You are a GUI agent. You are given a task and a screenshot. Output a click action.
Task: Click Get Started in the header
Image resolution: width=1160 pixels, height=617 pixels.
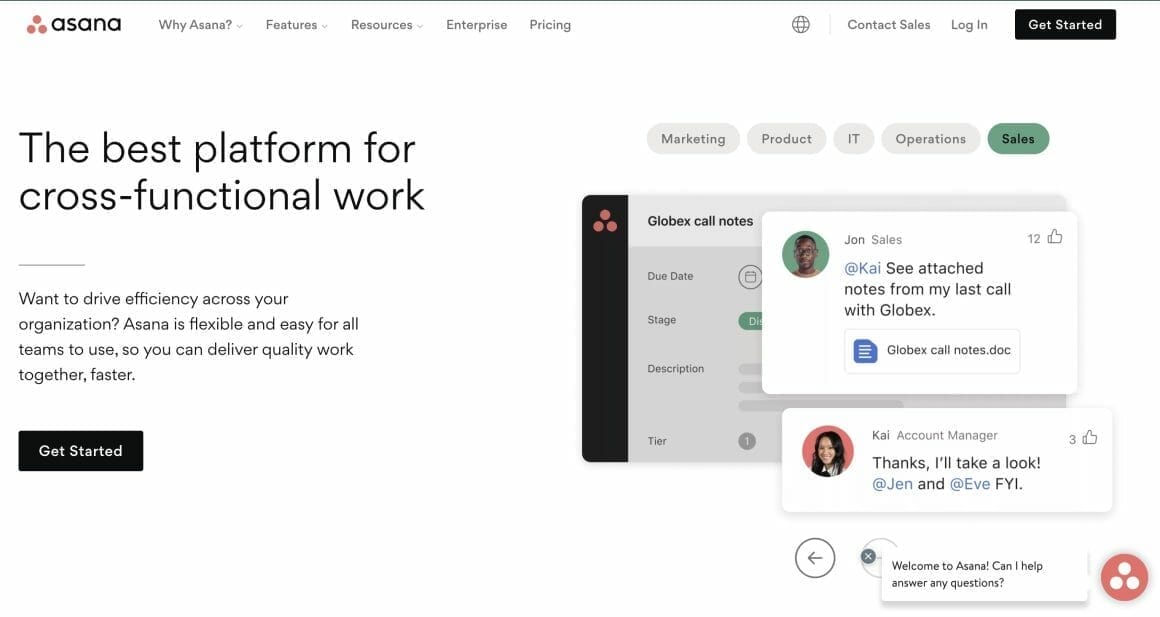(1065, 24)
